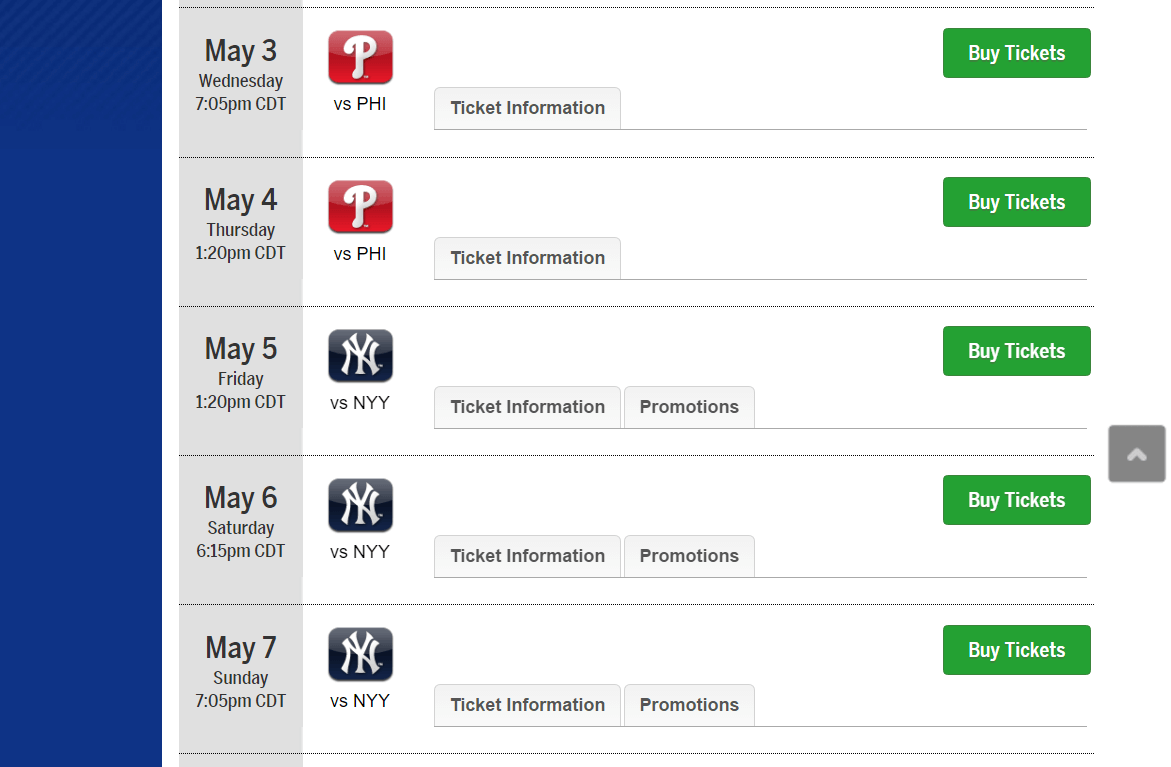Buy tickets for the May 3 game
Viewport: 1171px width, 767px height.
(x=1016, y=53)
